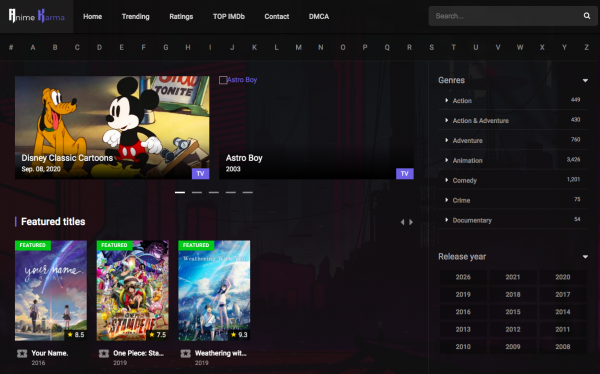The image size is (600, 374).
Task: Click inside the Search input field
Action: (x=505, y=16)
